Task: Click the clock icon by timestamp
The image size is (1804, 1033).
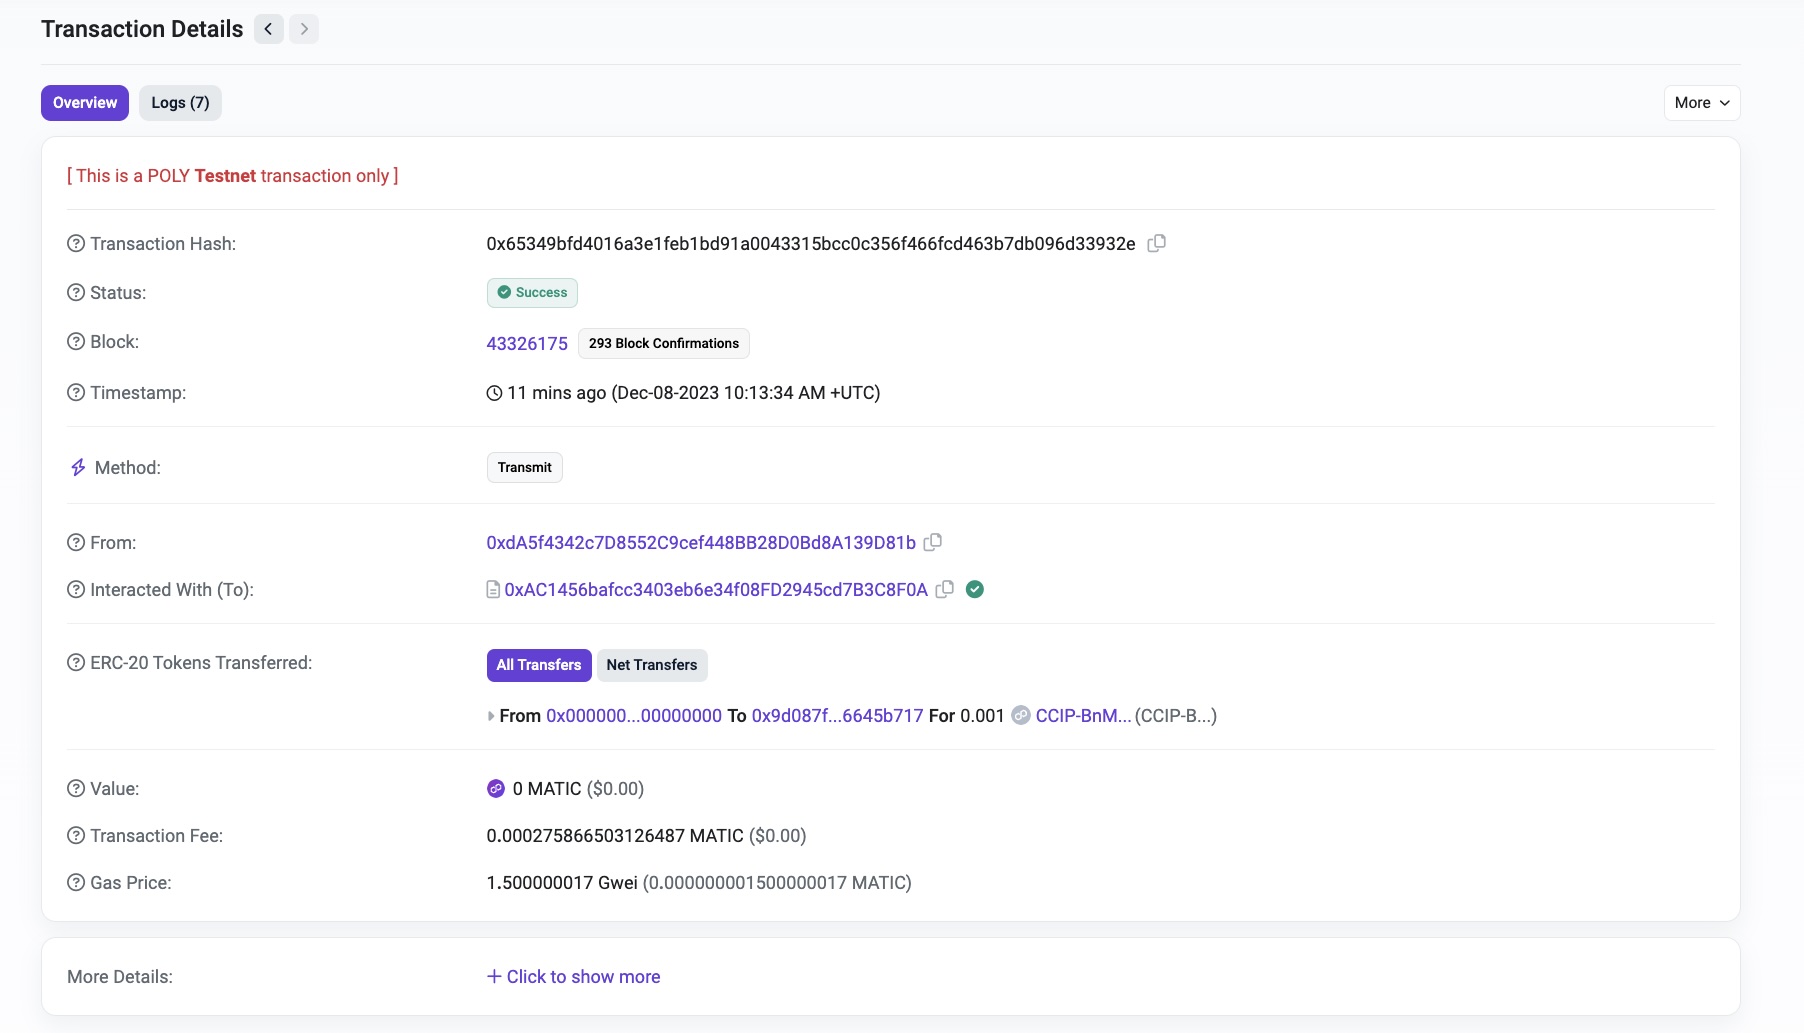Action: (x=494, y=393)
